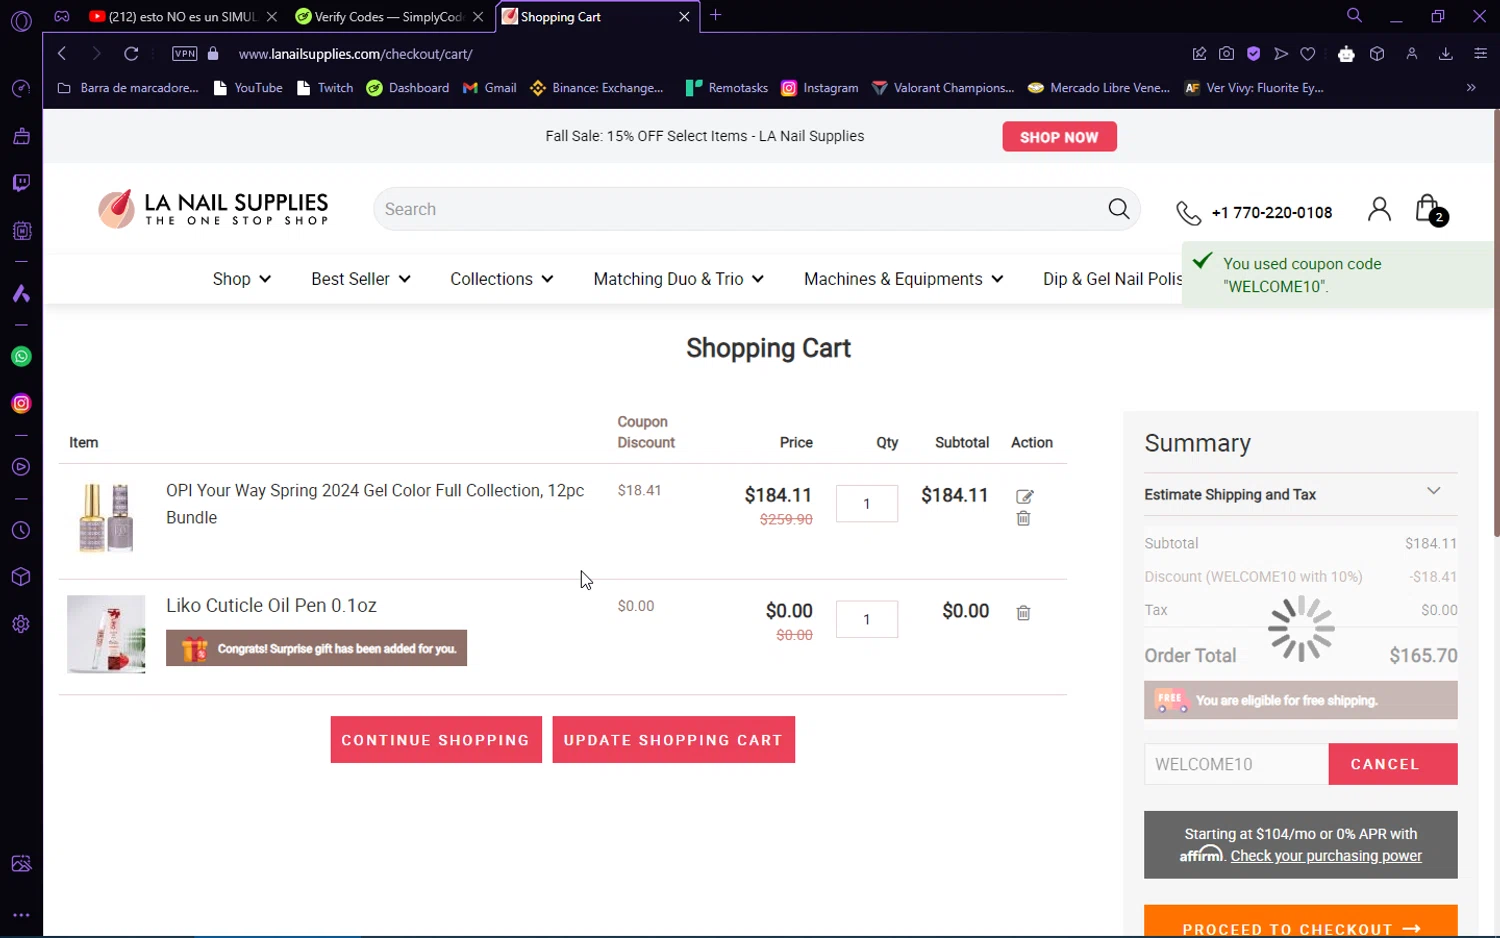Image resolution: width=1500 pixels, height=938 pixels.
Task: Expand Machines & Equipments menu
Action: click(903, 279)
